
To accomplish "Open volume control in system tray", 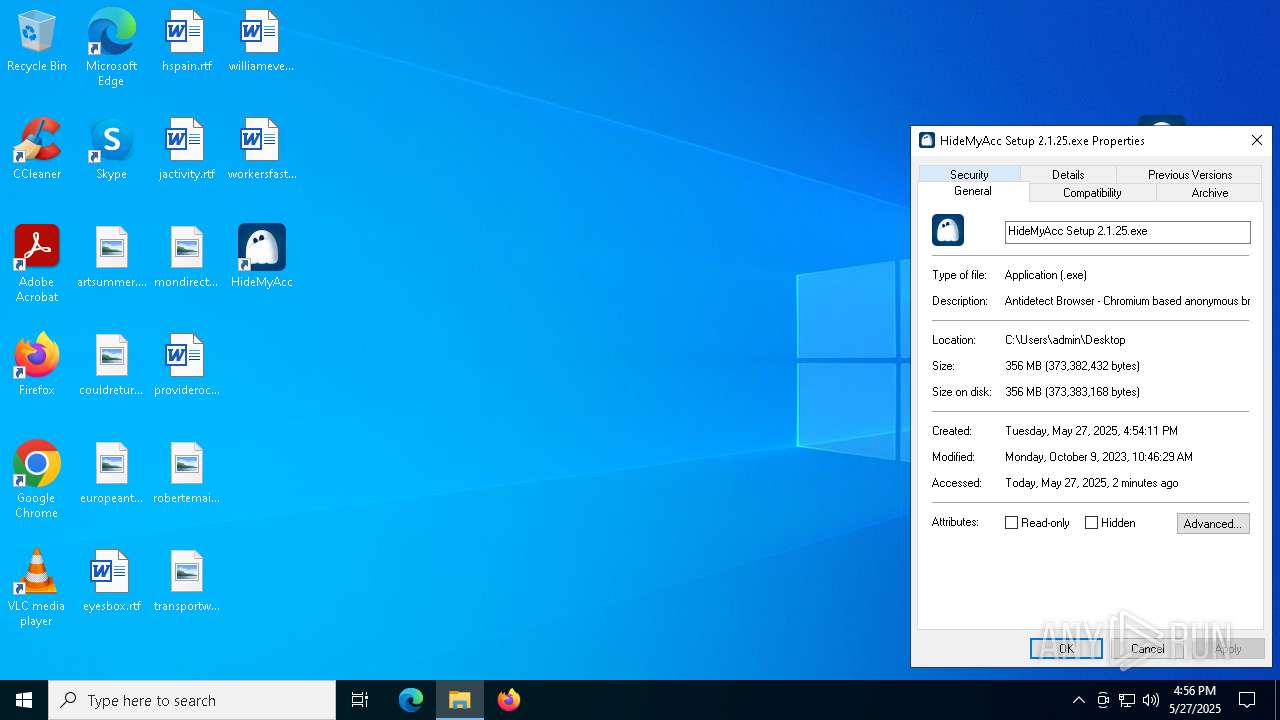I will click(1151, 700).
